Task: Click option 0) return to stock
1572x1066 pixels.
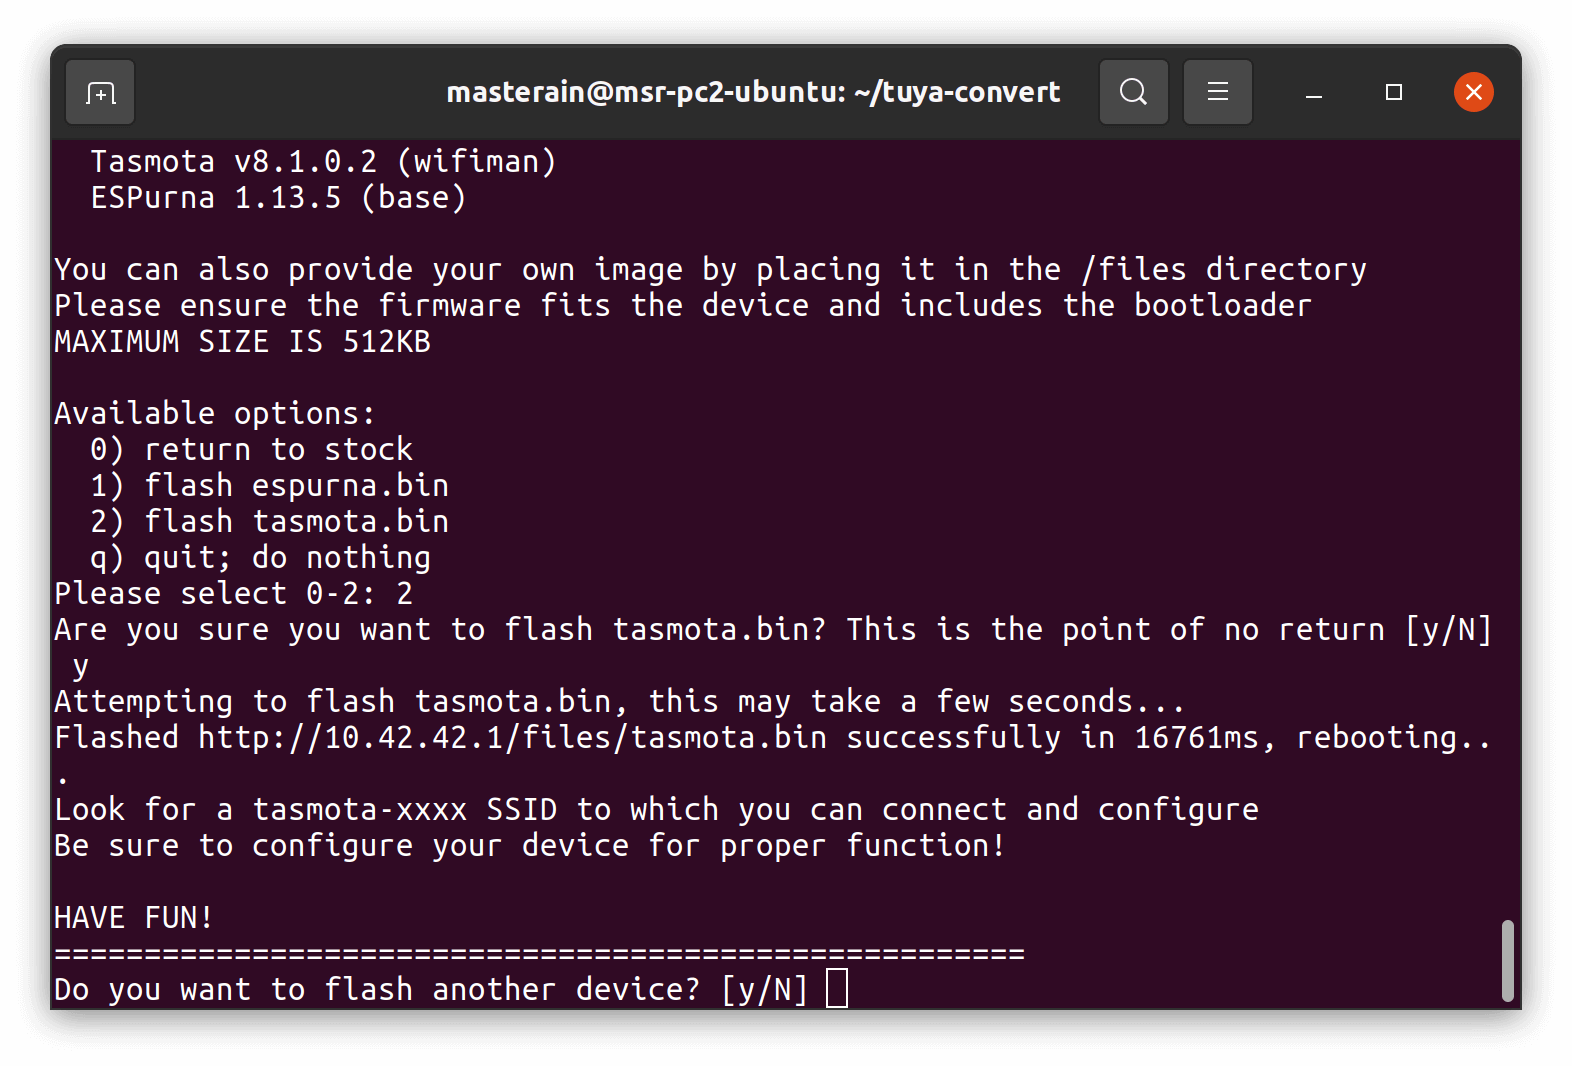Action: tap(251, 450)
